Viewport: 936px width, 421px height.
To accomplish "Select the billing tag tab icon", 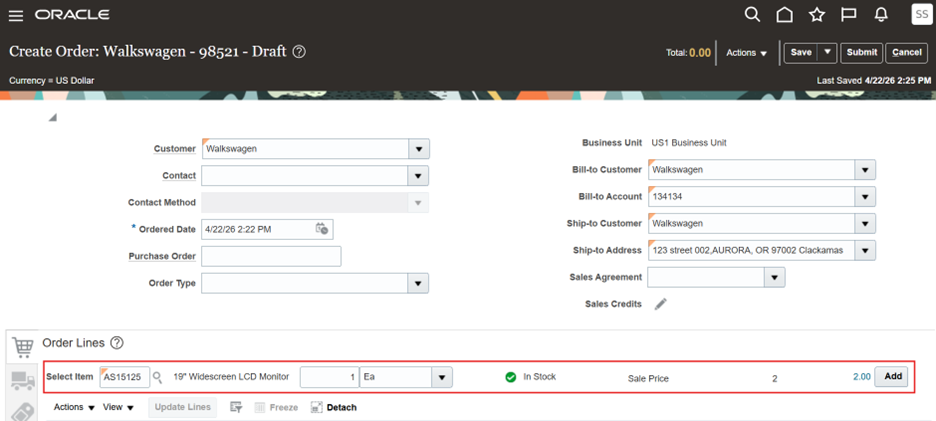I will 22,412.
